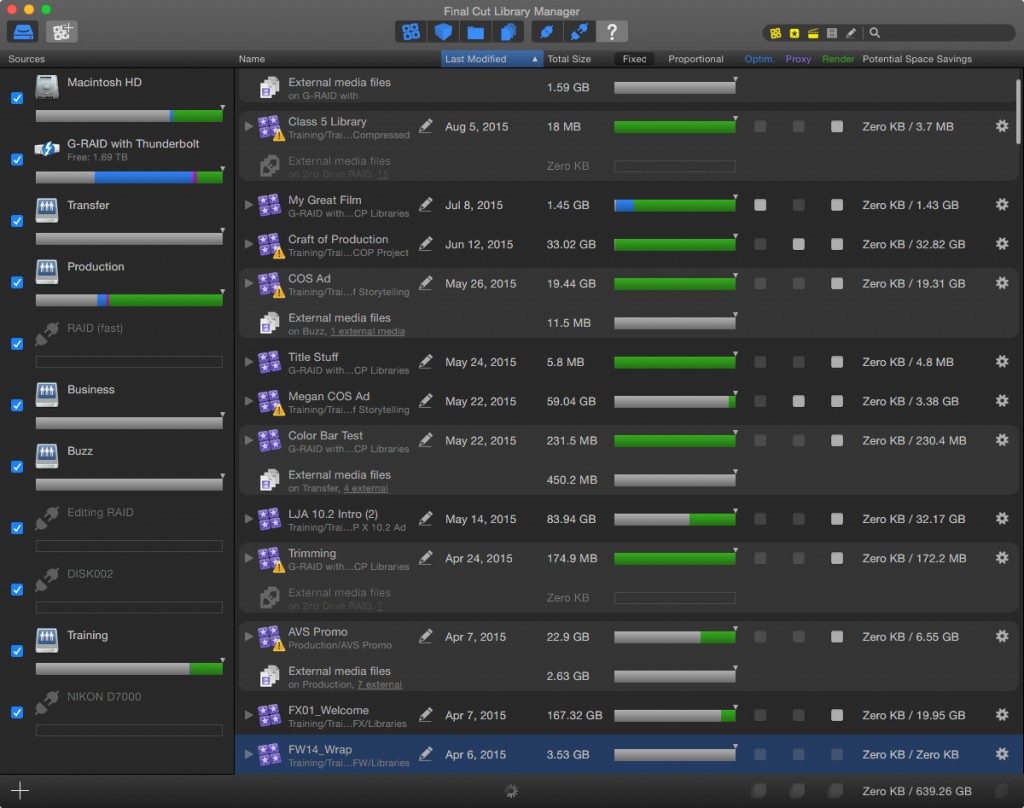This screenshot has width=1024, height=808.
Task: Expand the FX01_Welcome library
Action: [x=249, y=715]
